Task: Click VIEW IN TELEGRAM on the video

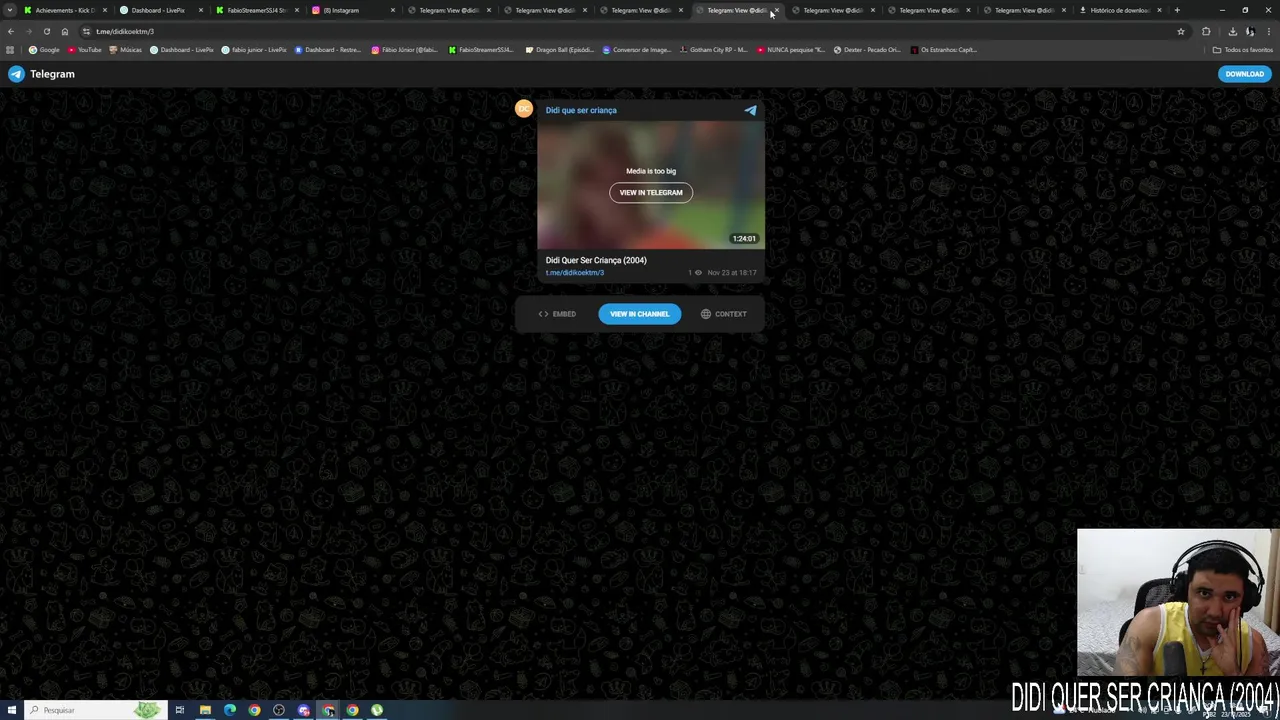Action: [x=651, y=192]
